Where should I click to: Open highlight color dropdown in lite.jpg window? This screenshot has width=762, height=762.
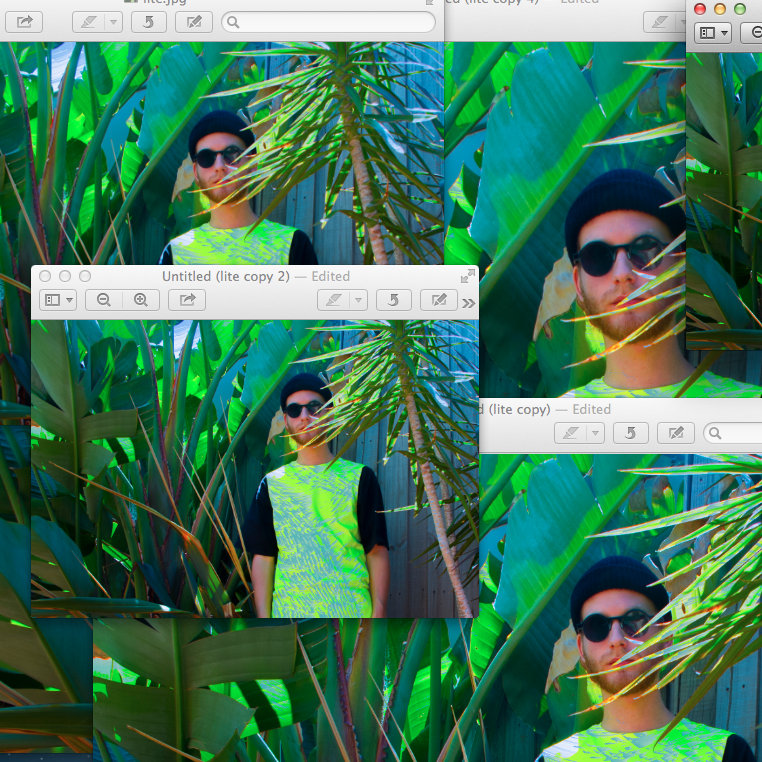[112, 21]
